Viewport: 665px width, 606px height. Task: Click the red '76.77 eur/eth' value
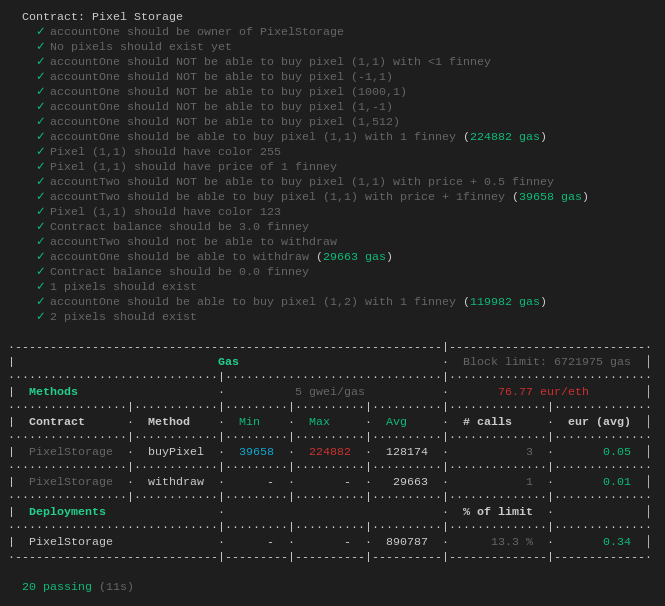(543, 391)
